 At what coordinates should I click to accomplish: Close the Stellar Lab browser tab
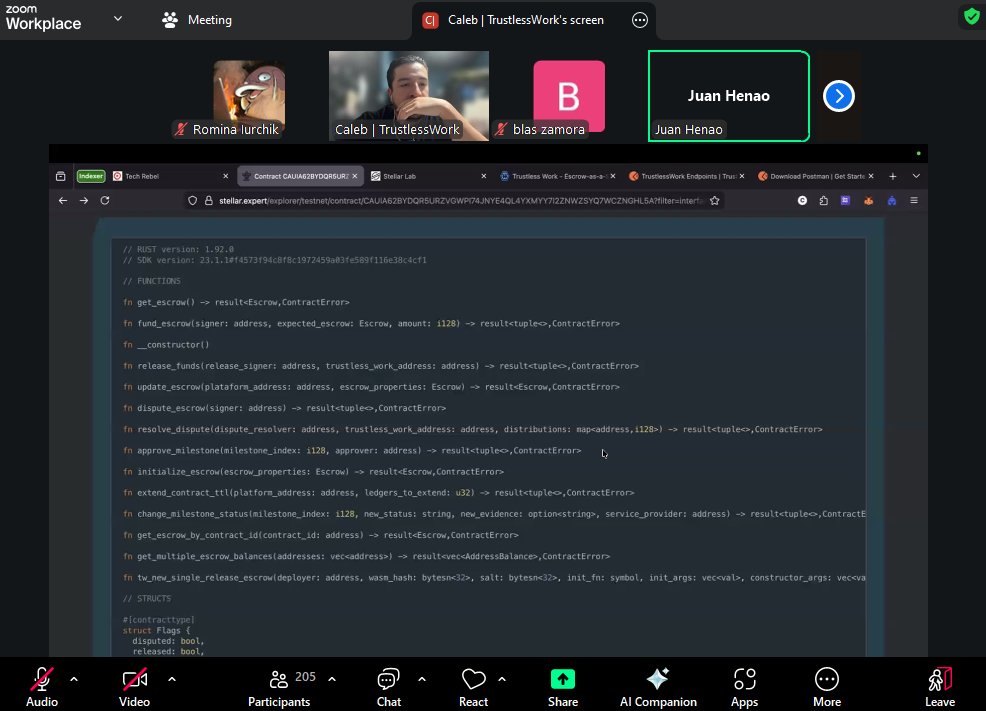pyautogui.click(x=484, y=176)
